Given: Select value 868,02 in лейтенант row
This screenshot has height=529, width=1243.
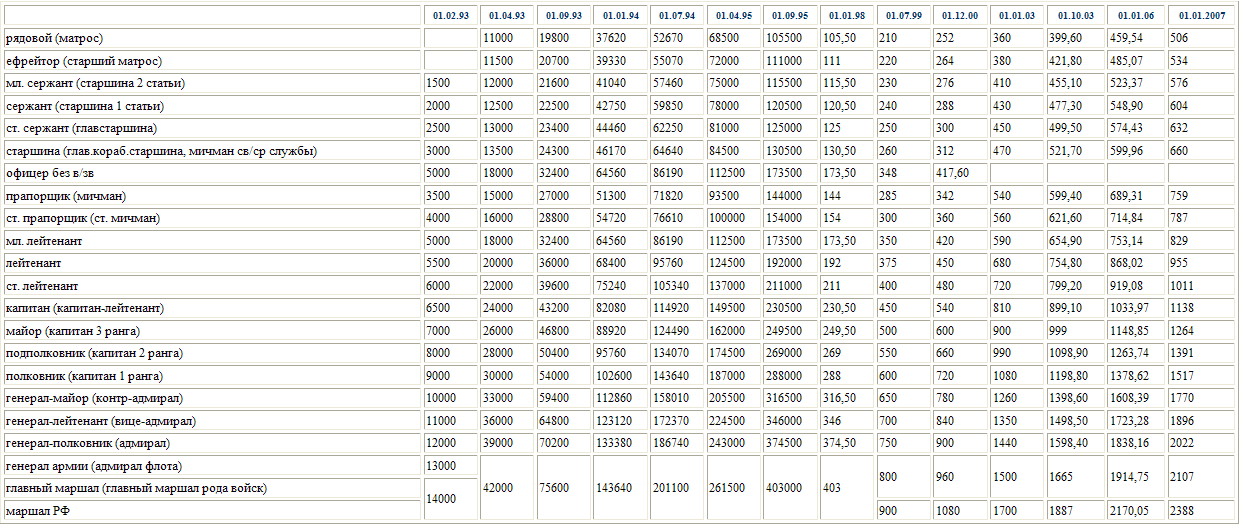Looking at the screenshot, I should (x=1128, y=263).
